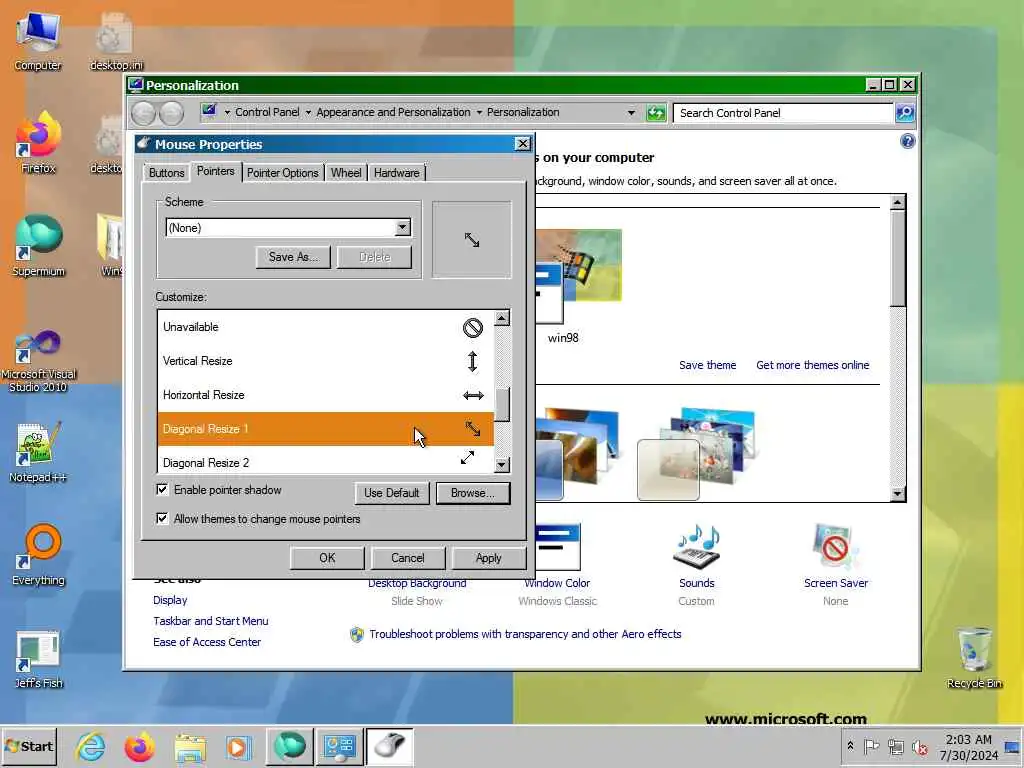Click the network tray icon
1024x768 pixels.
point(895,746)
